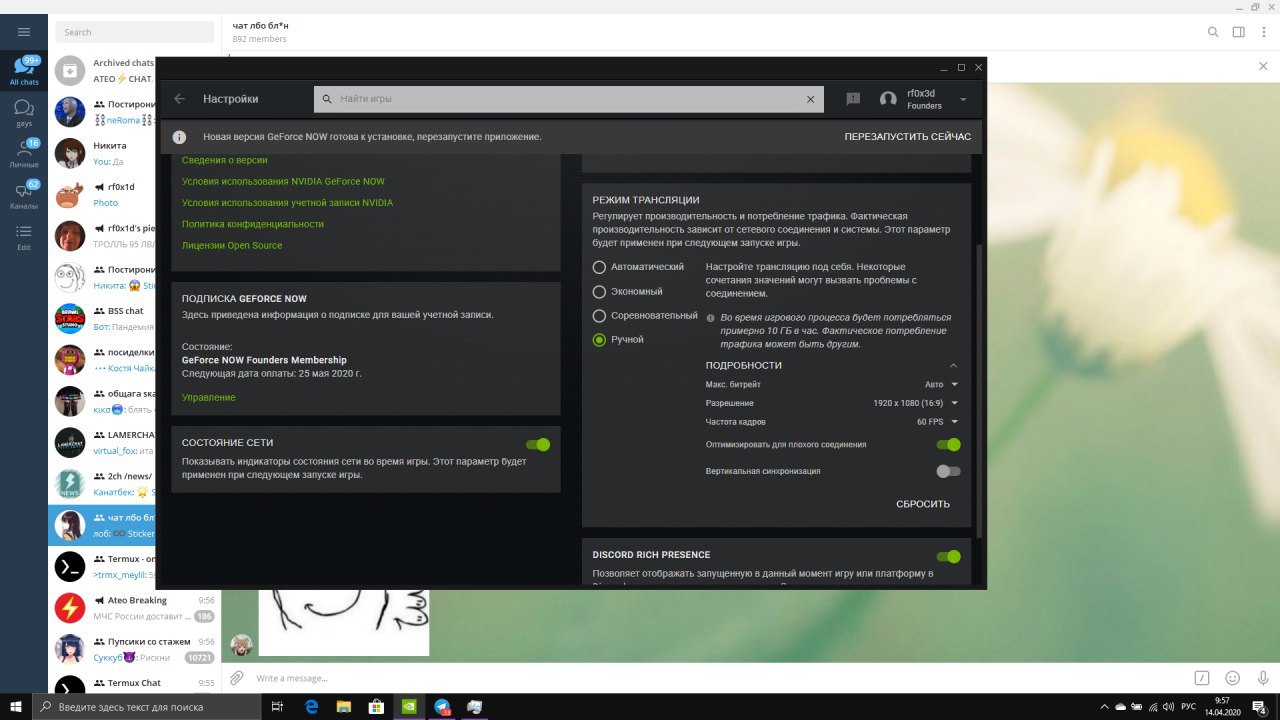Switch to All chats folder in Telegram
1280x720 pixels.
pyautogui.click(x=24, y=71)
